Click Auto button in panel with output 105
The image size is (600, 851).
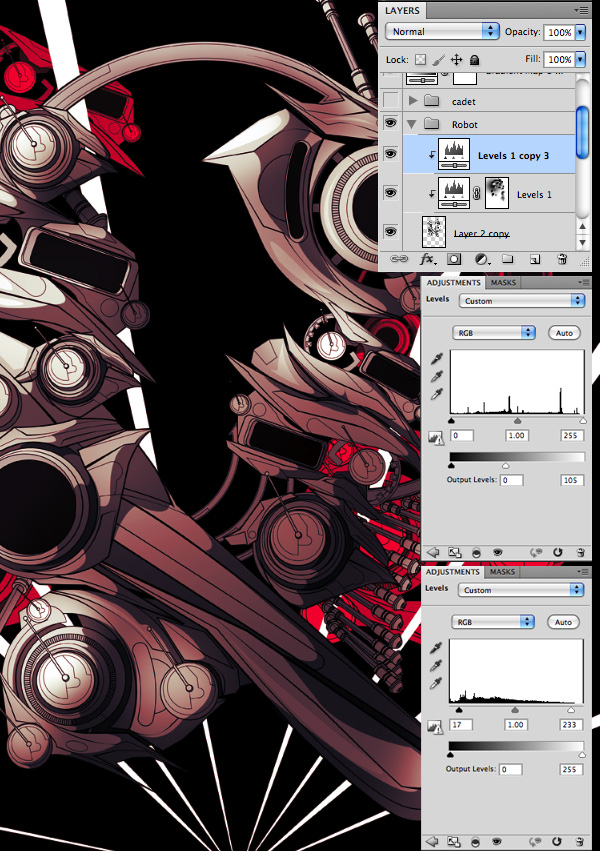[x=564, y=333]
